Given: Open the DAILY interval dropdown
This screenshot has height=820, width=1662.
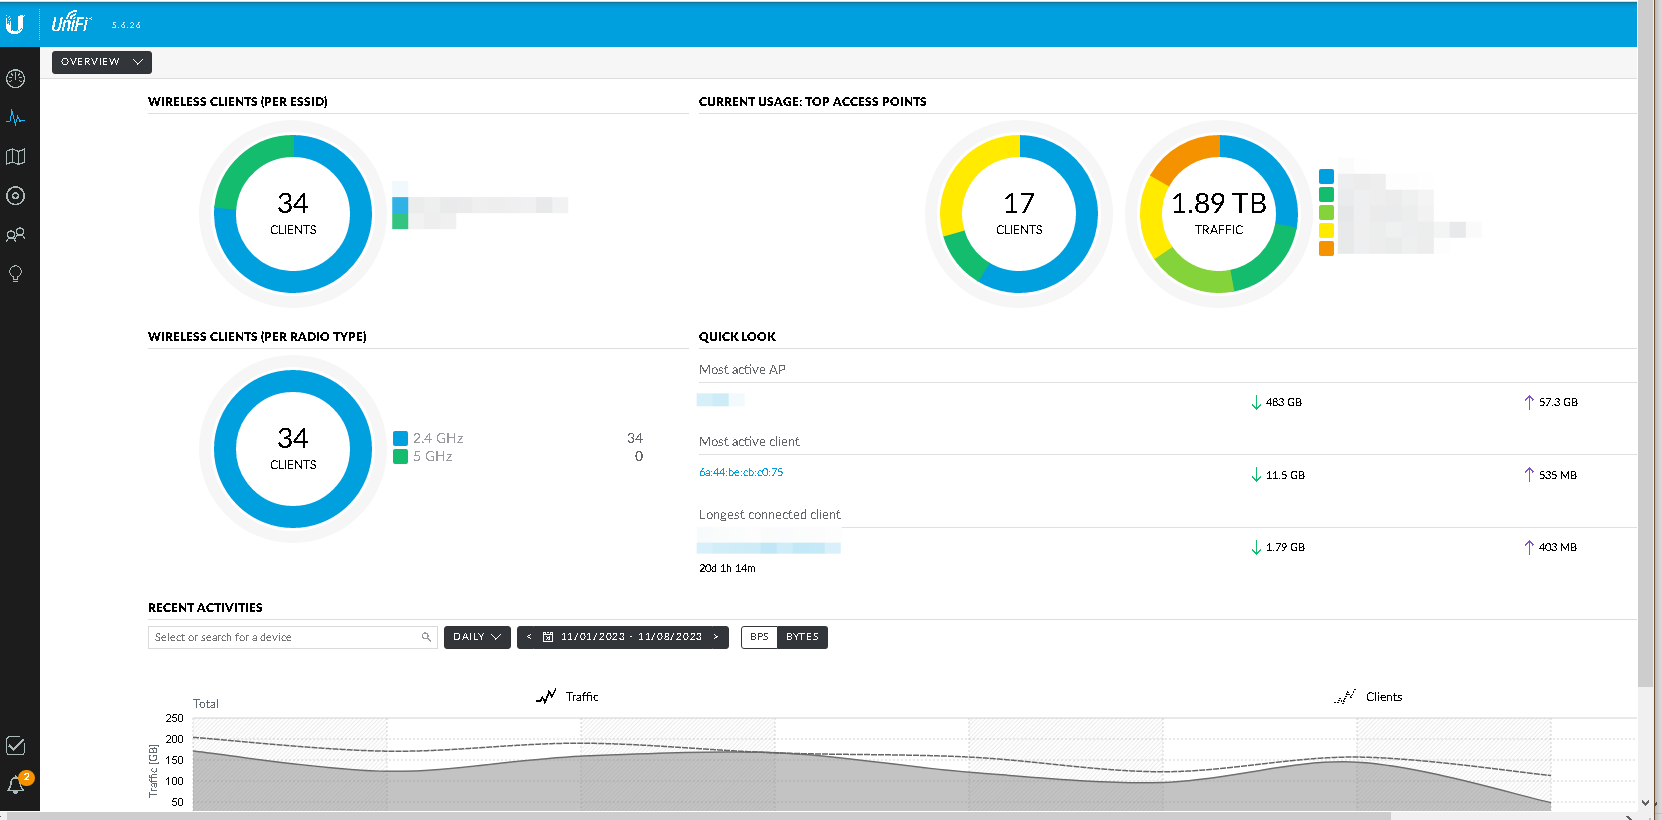Looking at the screenshot, I should tap(477, 637).
